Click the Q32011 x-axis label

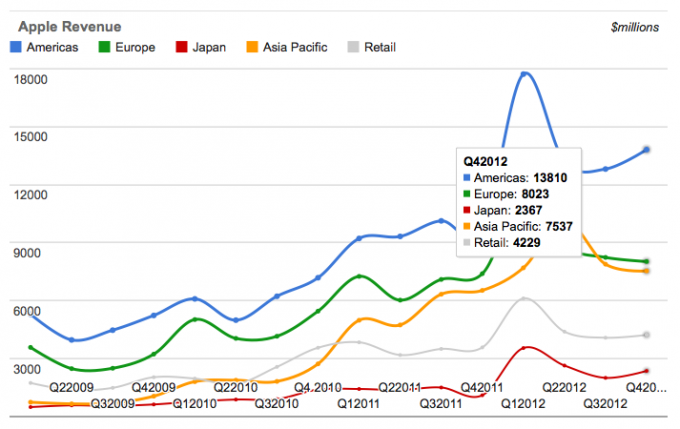pyautogui.click(x=441, y=404)
